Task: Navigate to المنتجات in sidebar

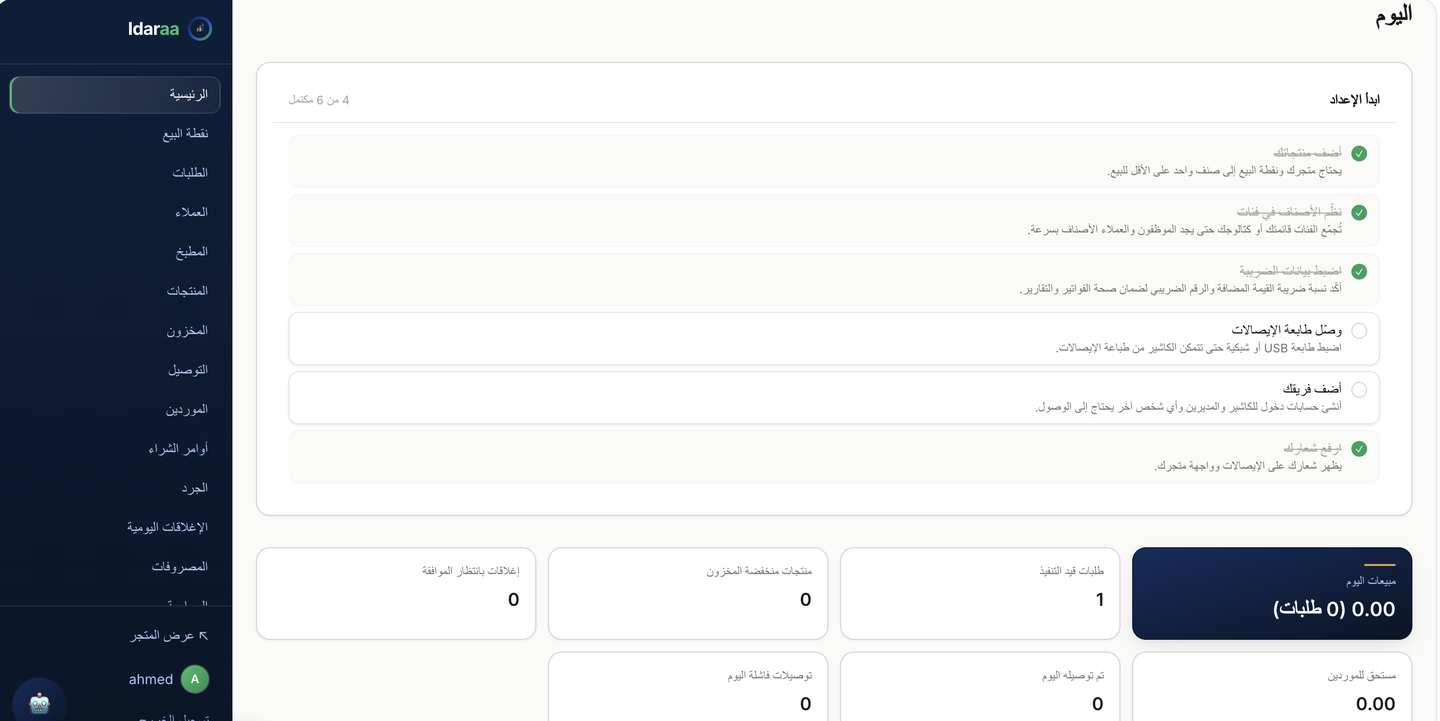Action: coord(115,291)
